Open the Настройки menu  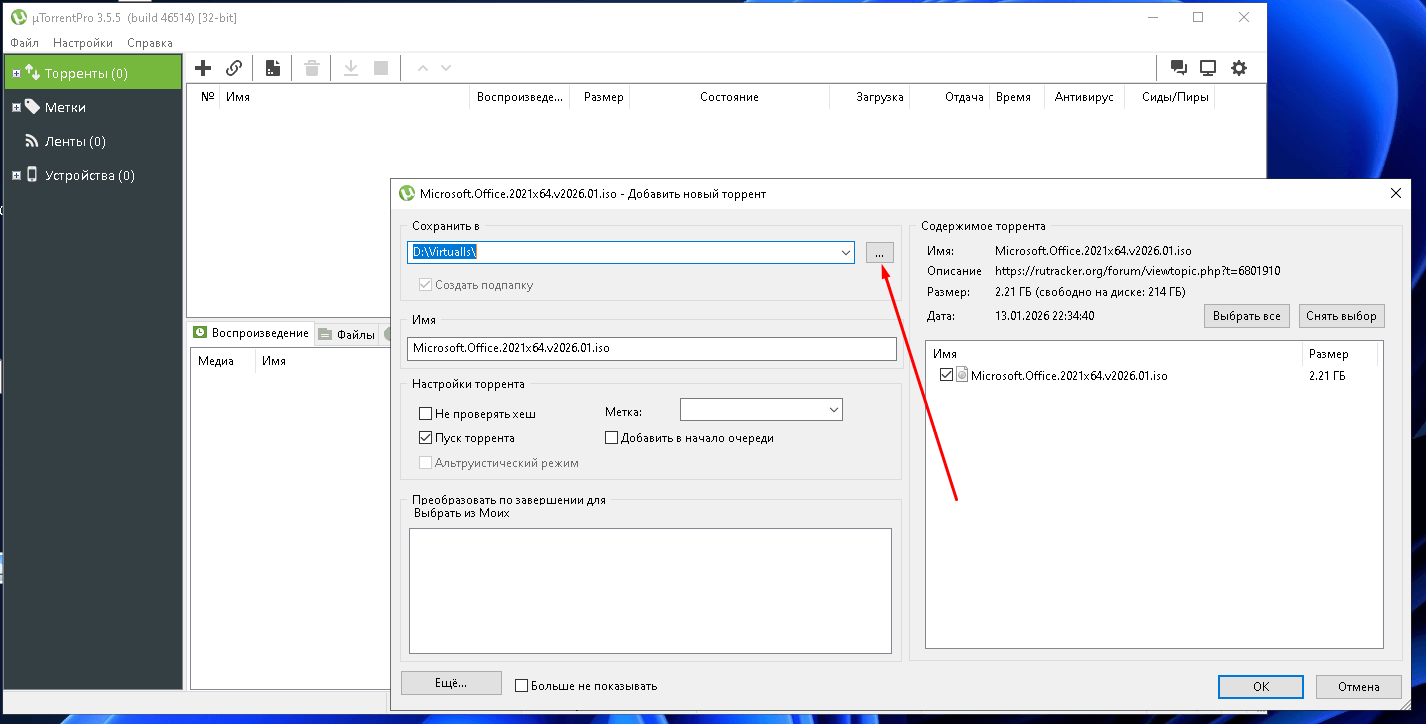pos(83,43)
